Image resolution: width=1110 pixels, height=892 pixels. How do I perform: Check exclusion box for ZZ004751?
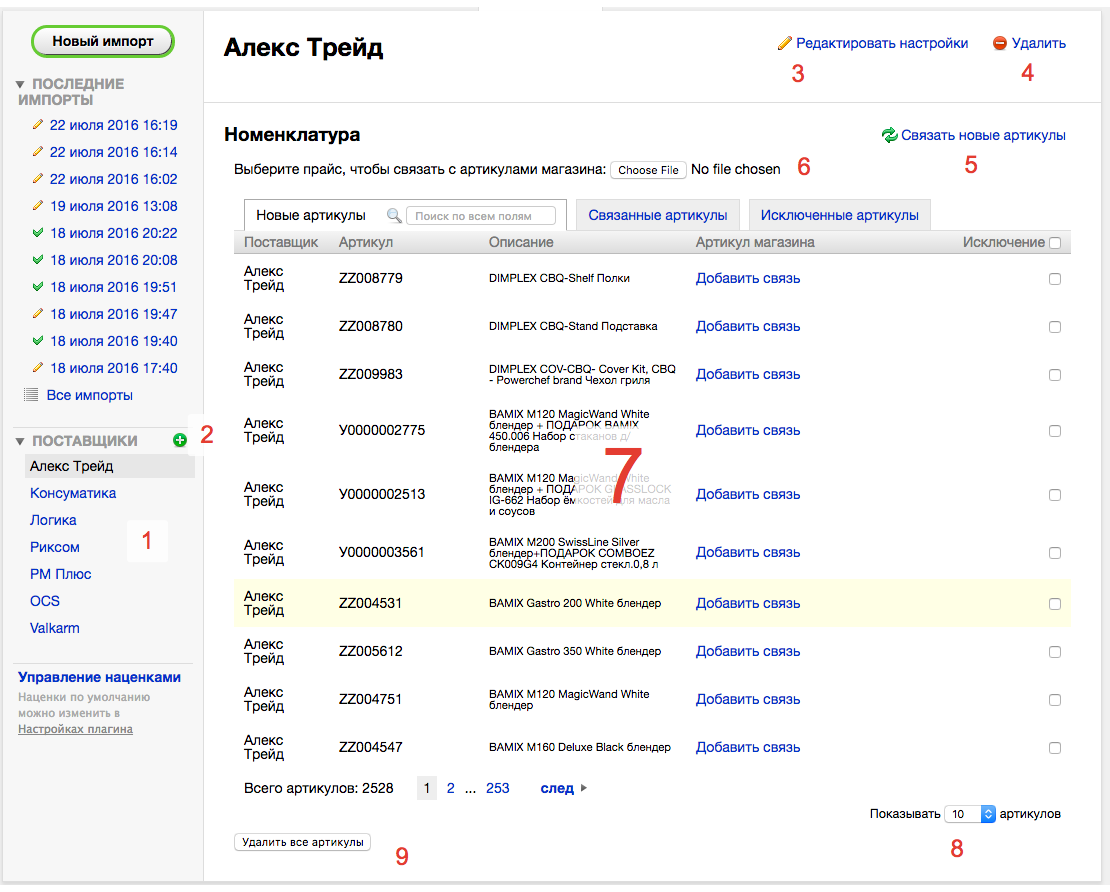(1055, 700)
